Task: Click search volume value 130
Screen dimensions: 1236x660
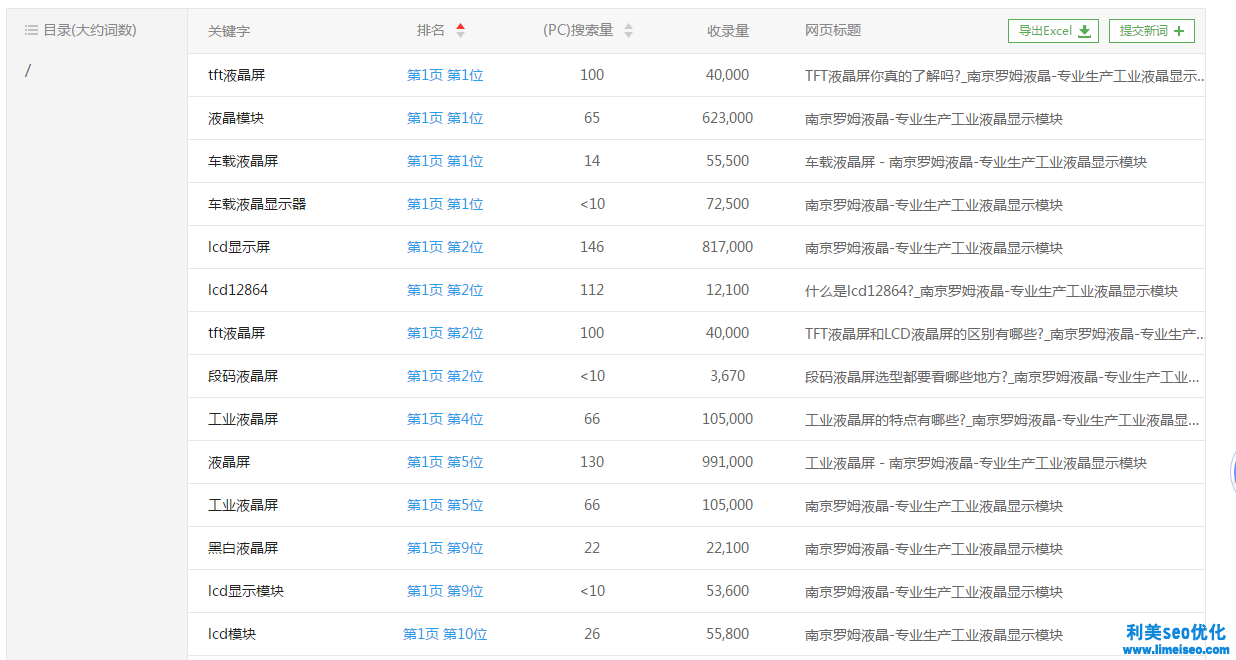Action: (x=592, y=462)
